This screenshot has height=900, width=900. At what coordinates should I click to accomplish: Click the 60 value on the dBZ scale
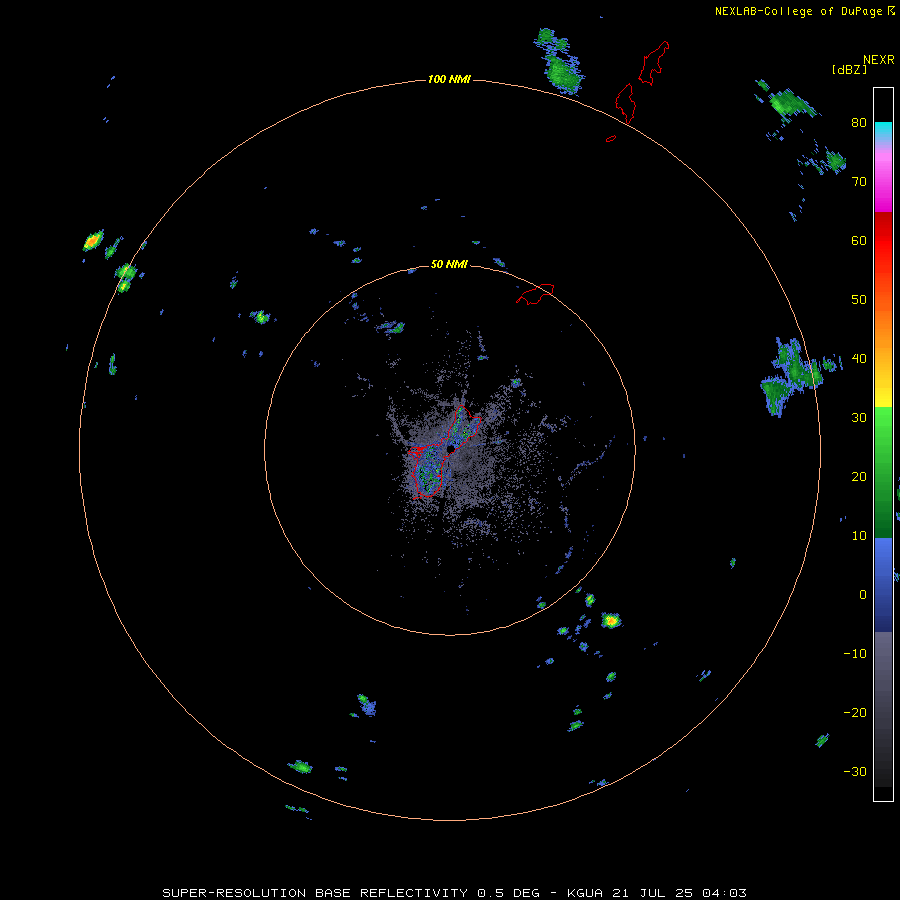[859, 240]
